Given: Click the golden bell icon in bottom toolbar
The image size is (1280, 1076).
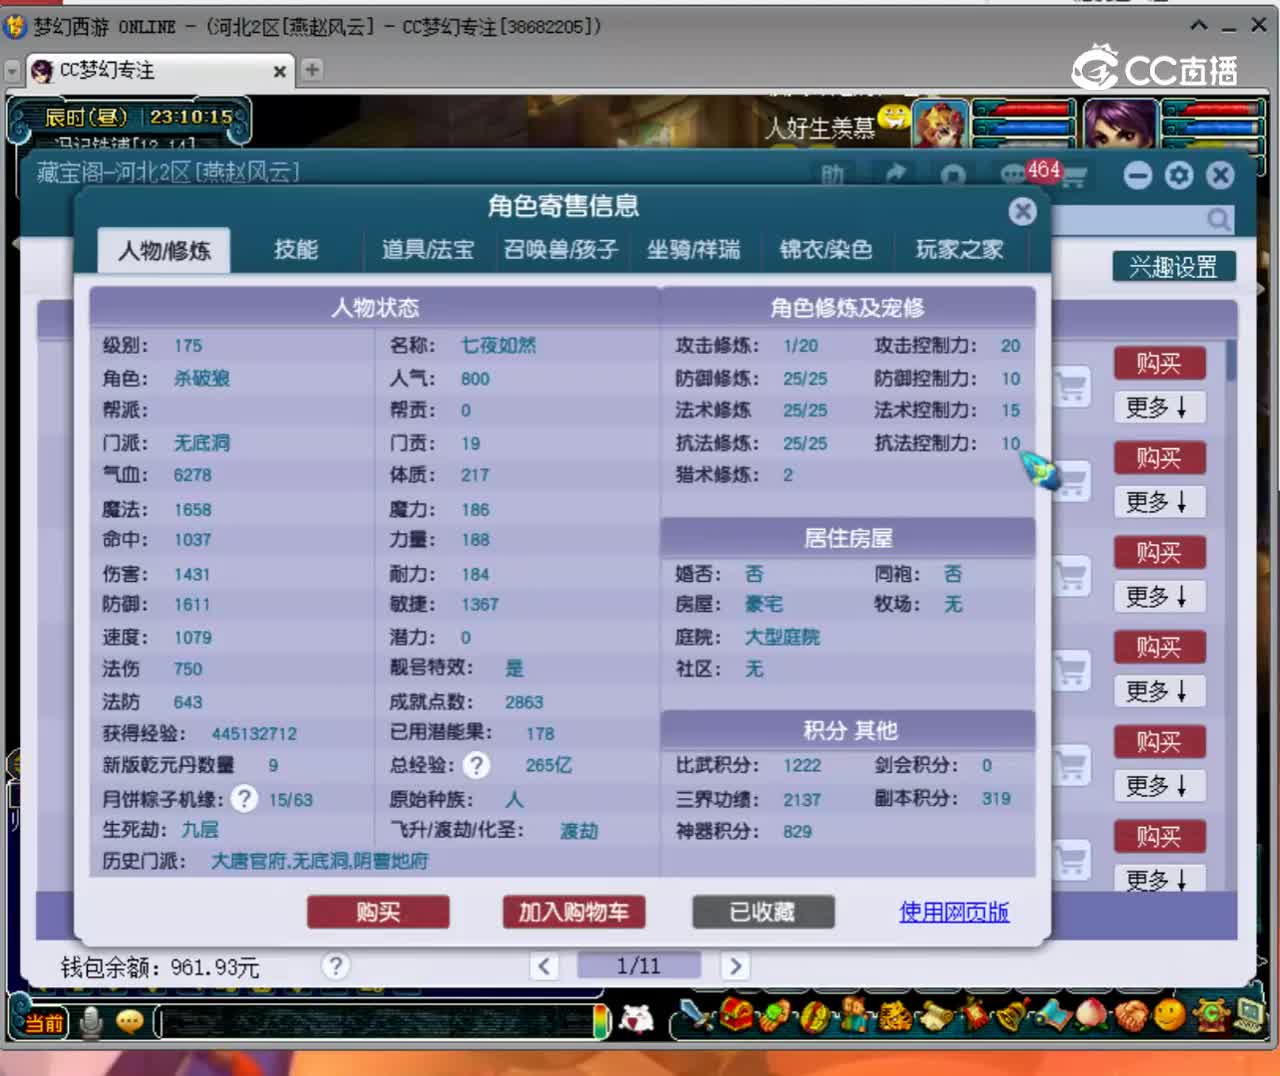Looking at the screenshot, I should tap(1013, 1016).
